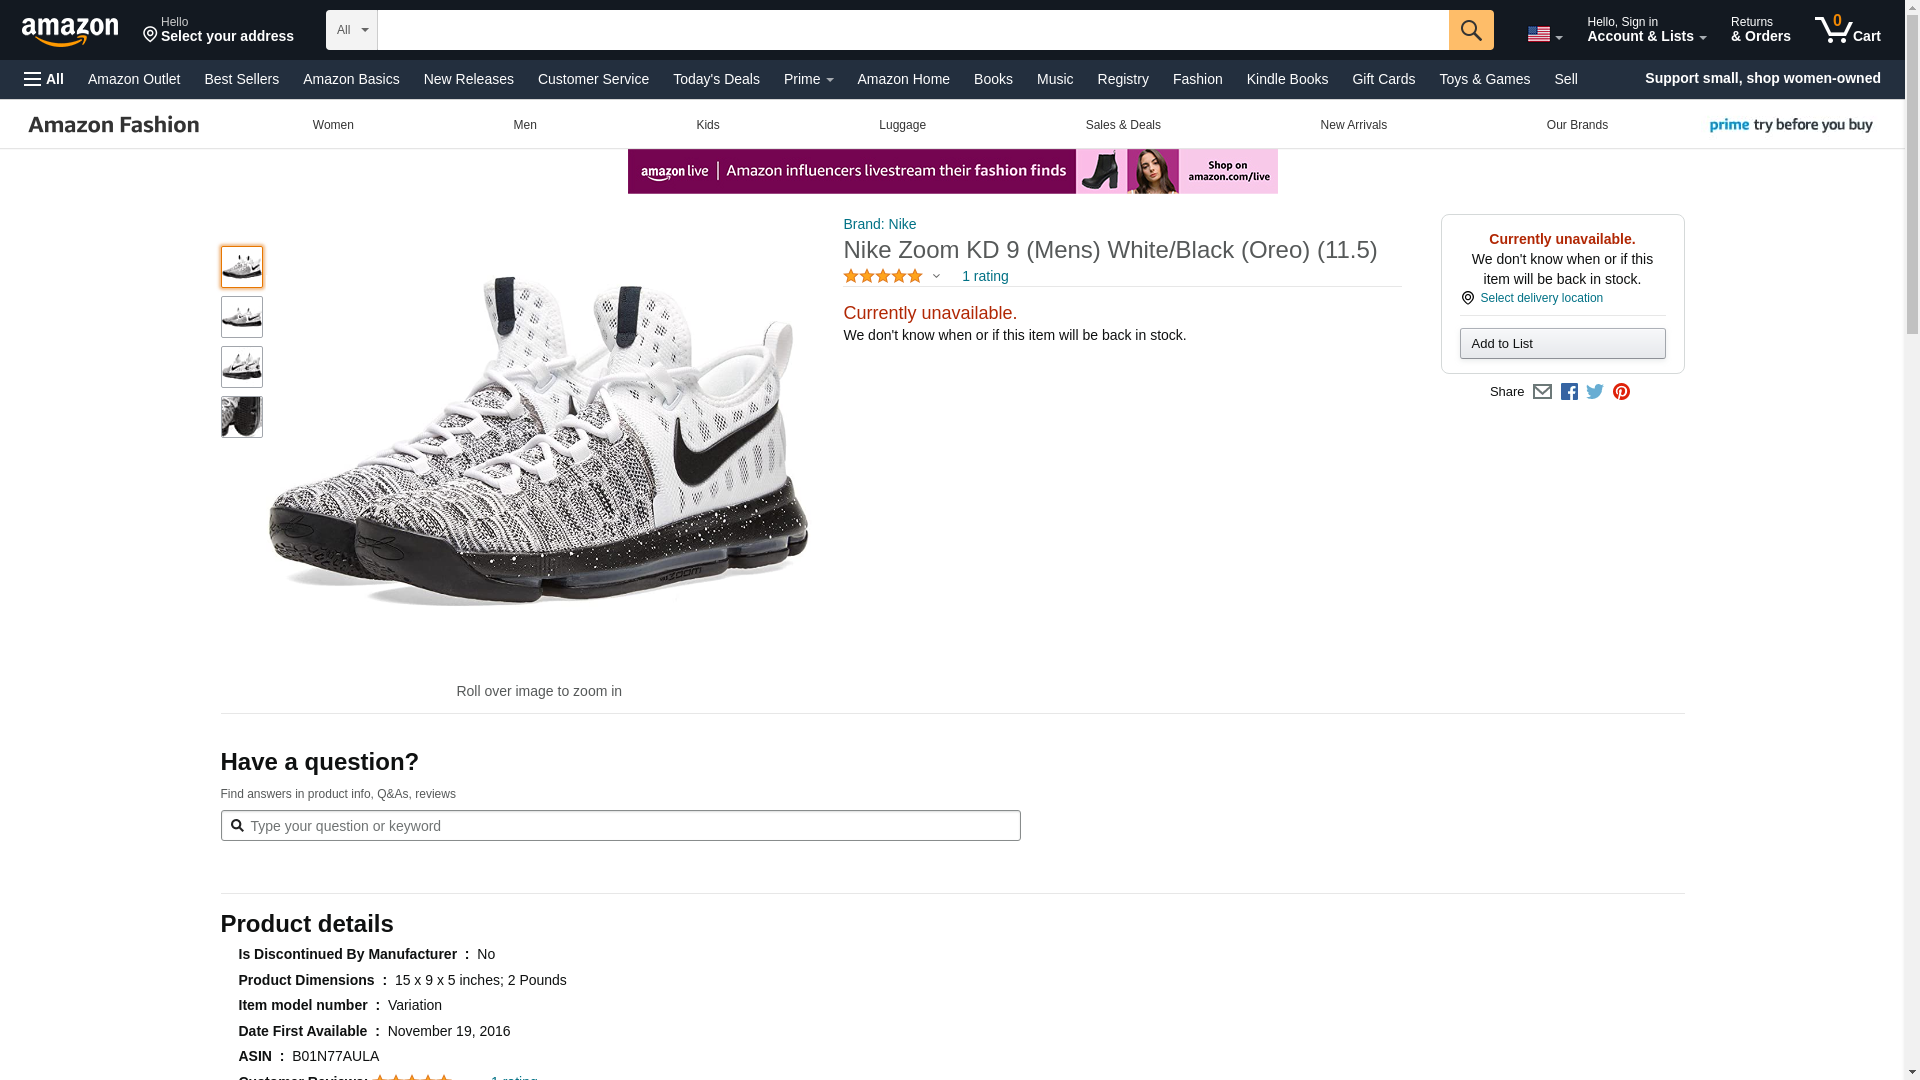Share the product via email icon
Image resolution: width=1920 pixels, height=1080 pixels.
click(x=1542, y=392)
